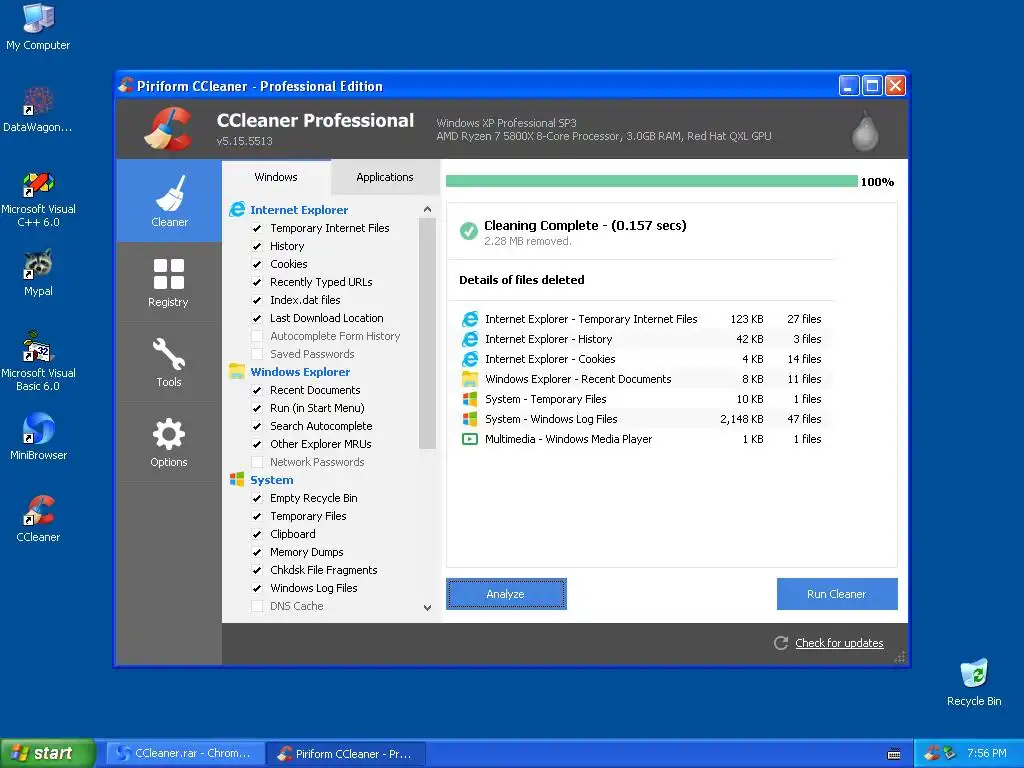Select System tree heading text
Viewport: 1024px width, 768px height.
coord(272,479)
